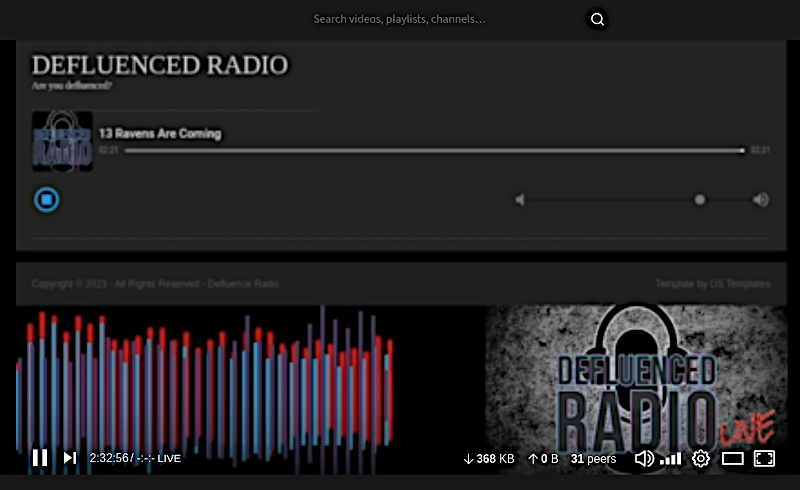
Task: Click the radio track progress bar
Action: tap(435, 151)
